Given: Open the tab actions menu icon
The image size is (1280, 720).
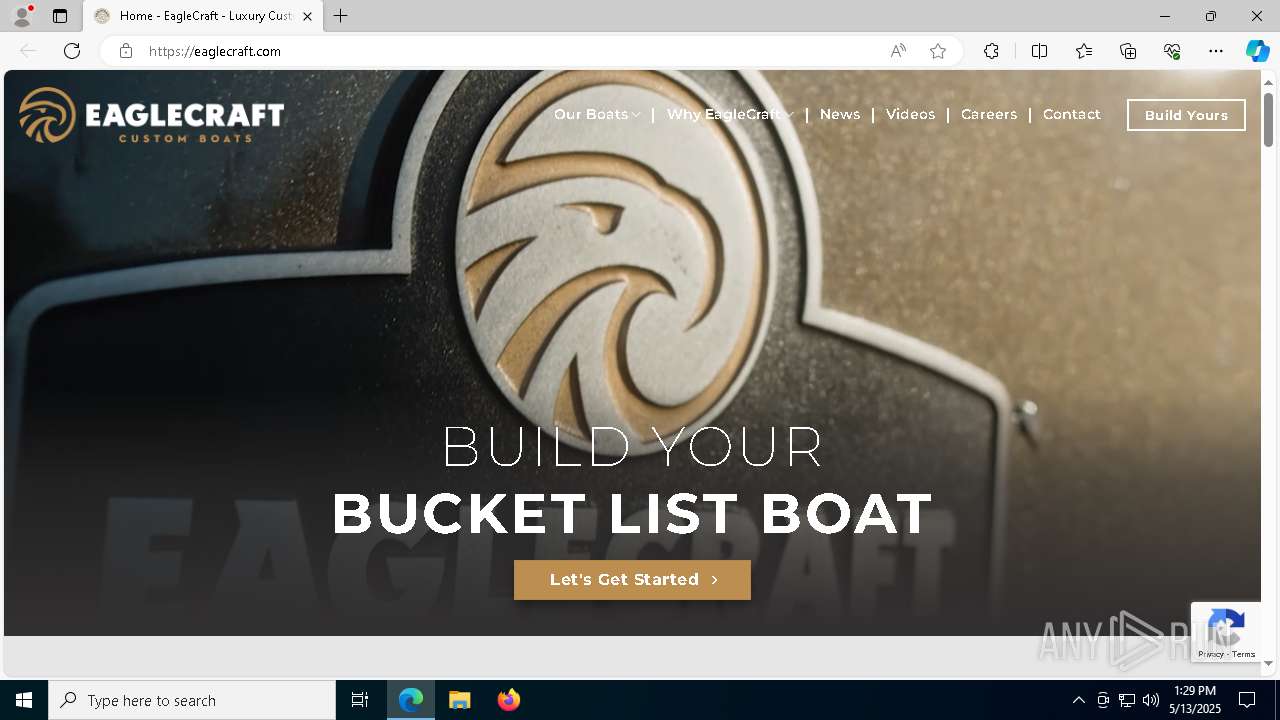Looking at the screenshot, I should point(60,16).
